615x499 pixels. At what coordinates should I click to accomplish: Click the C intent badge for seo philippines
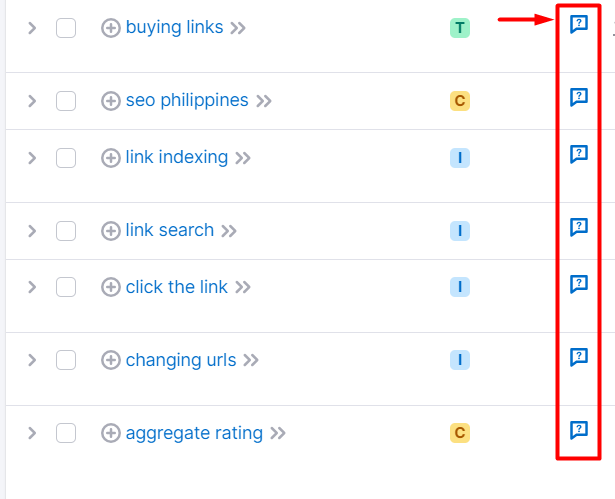pos(460,101)
